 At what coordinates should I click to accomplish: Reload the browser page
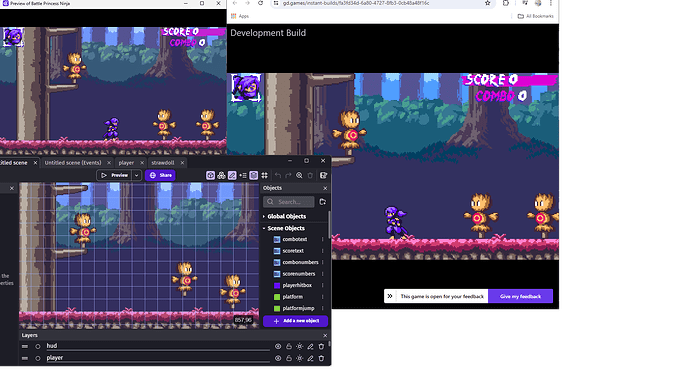(261, 3)
